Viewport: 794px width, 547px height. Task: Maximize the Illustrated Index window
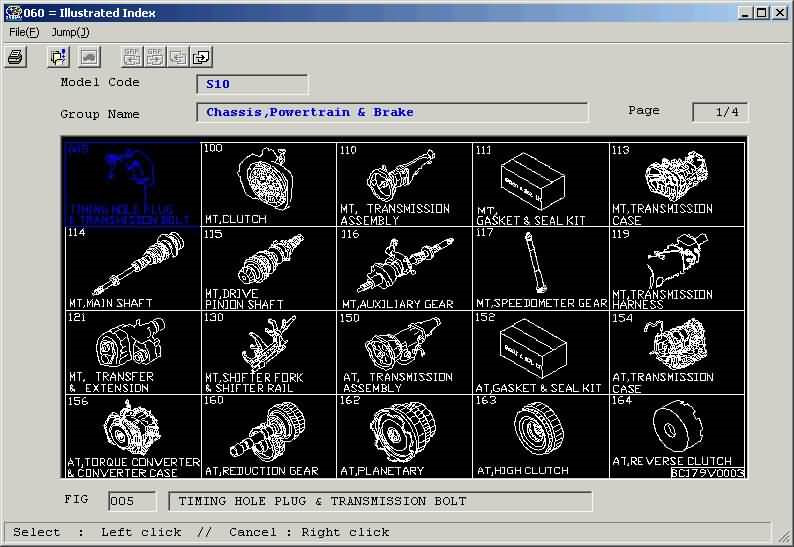[761, 13]
